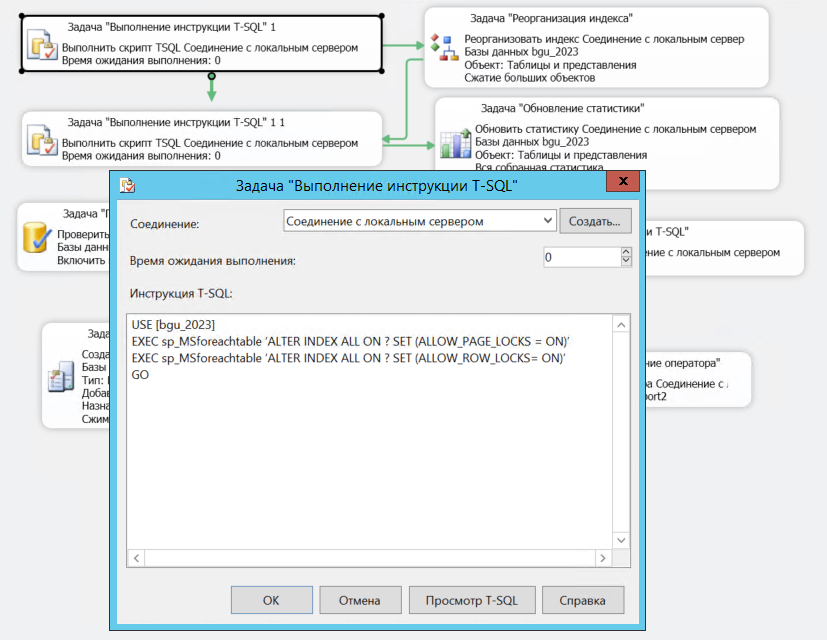Click the Создать... button
Image resolution: width=827 pixels, height=640 pixels.
point(595,221)
